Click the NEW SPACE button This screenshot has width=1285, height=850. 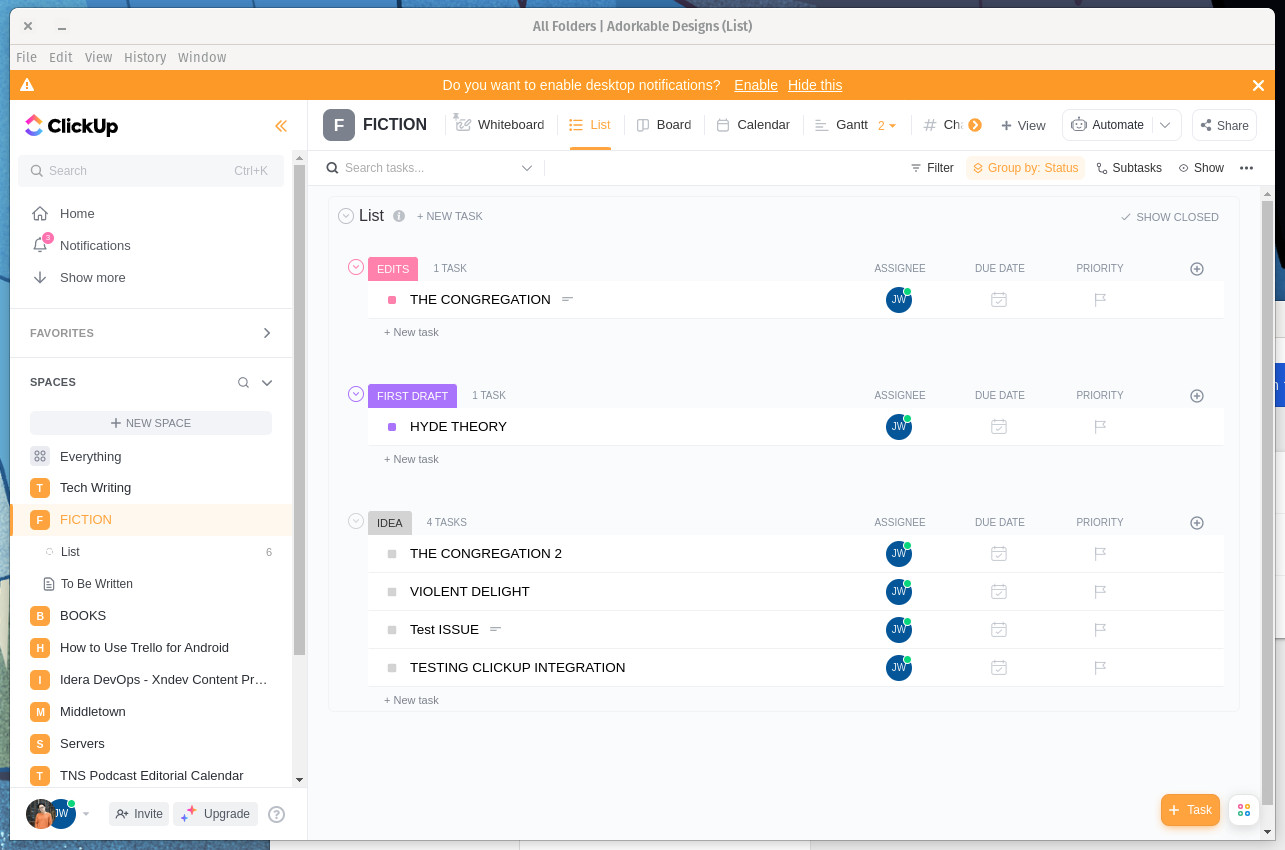click(151, 423)
